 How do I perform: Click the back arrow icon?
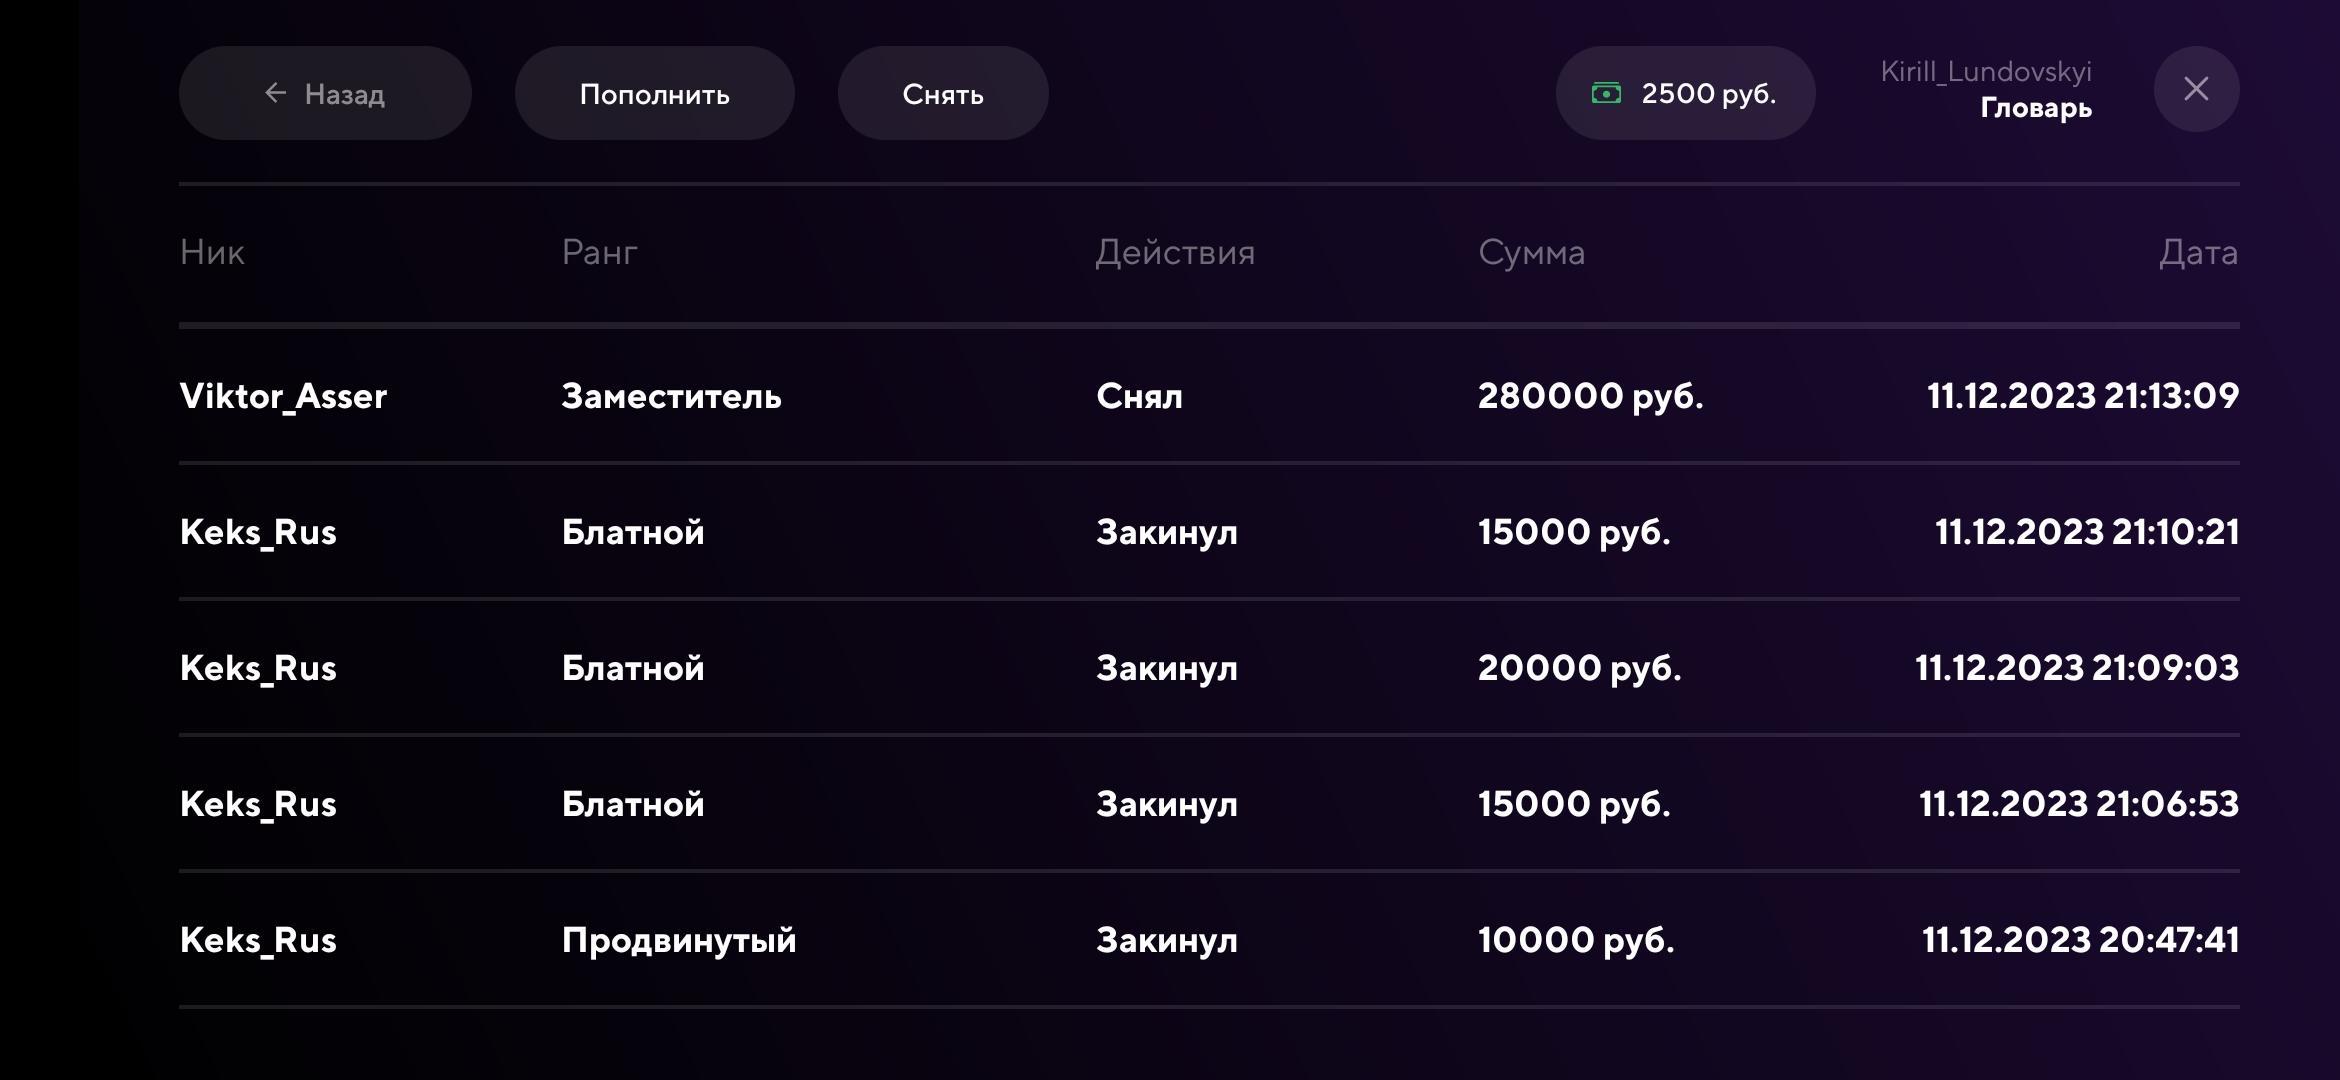click(x=275, y=93)
